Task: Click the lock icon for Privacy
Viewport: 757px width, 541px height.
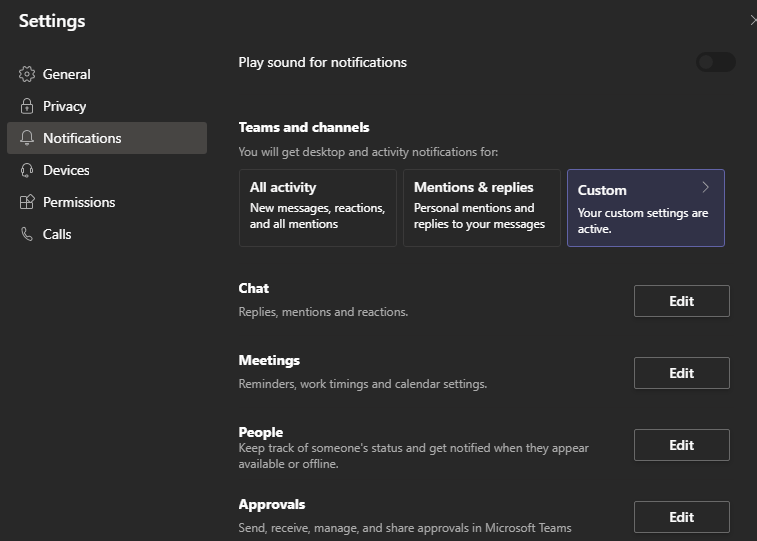Action: 27,106
